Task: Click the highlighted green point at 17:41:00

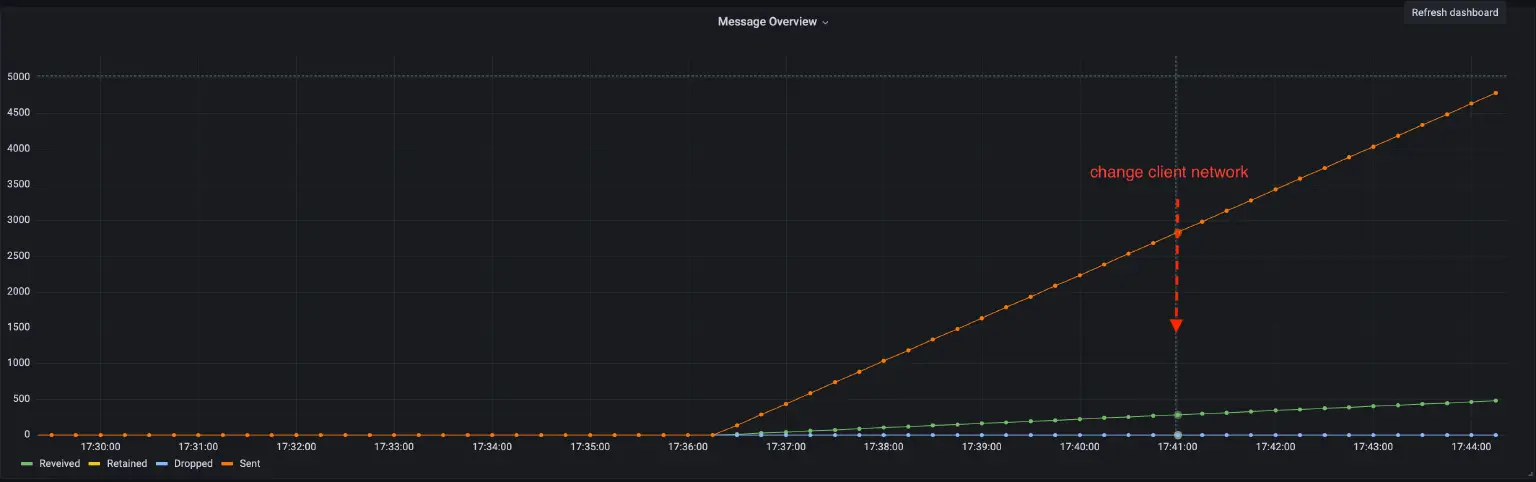Action: coord(1177,415)
